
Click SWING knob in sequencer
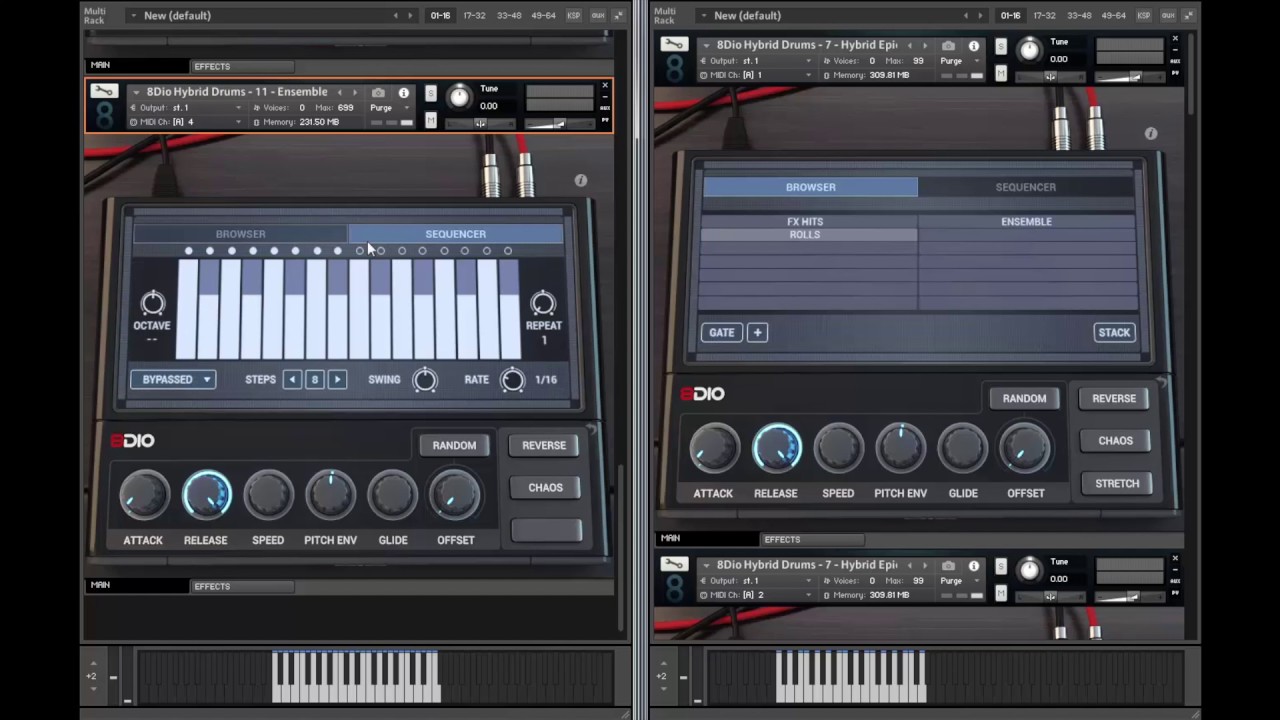pos(425,380)
